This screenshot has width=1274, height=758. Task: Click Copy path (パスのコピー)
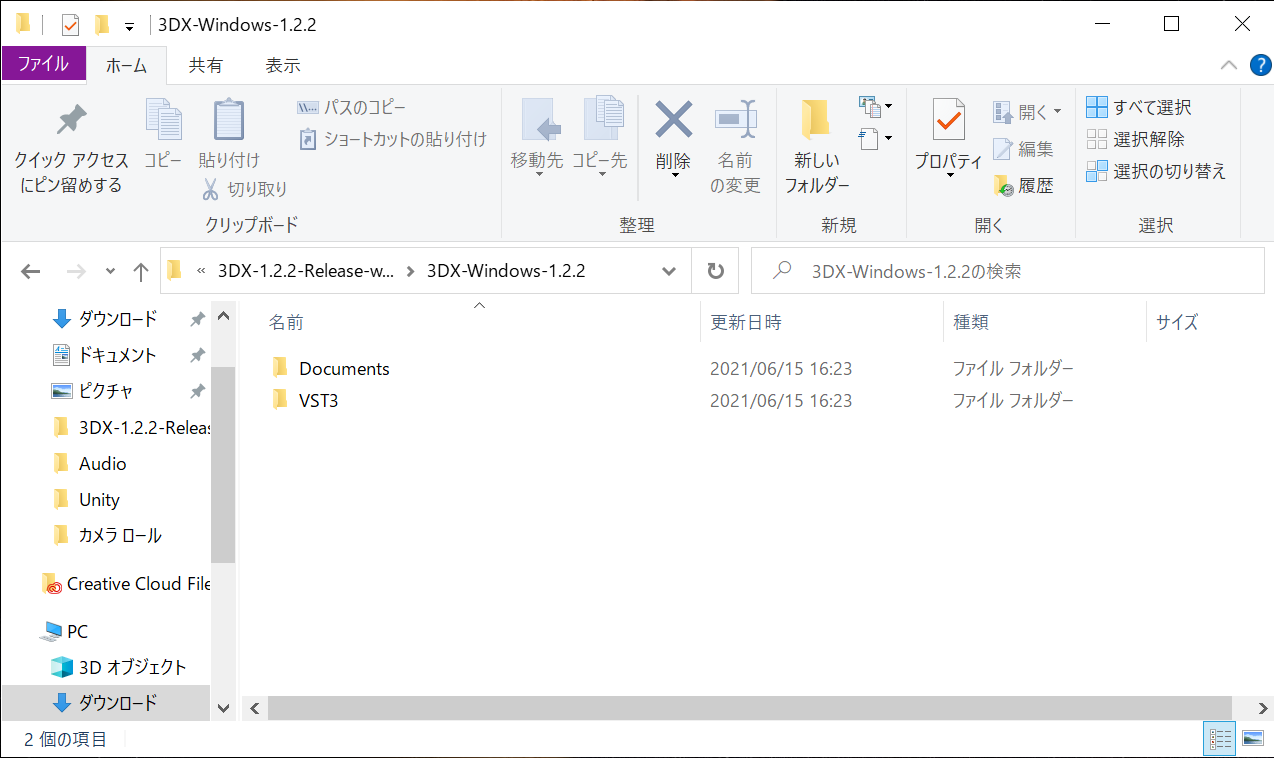(x=352, y=107)
